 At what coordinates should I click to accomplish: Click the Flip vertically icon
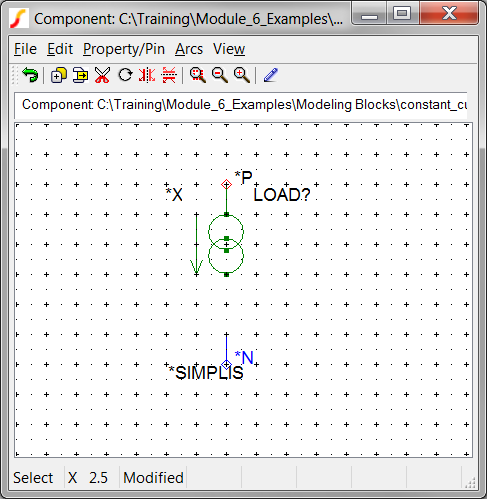pos(169,75)
